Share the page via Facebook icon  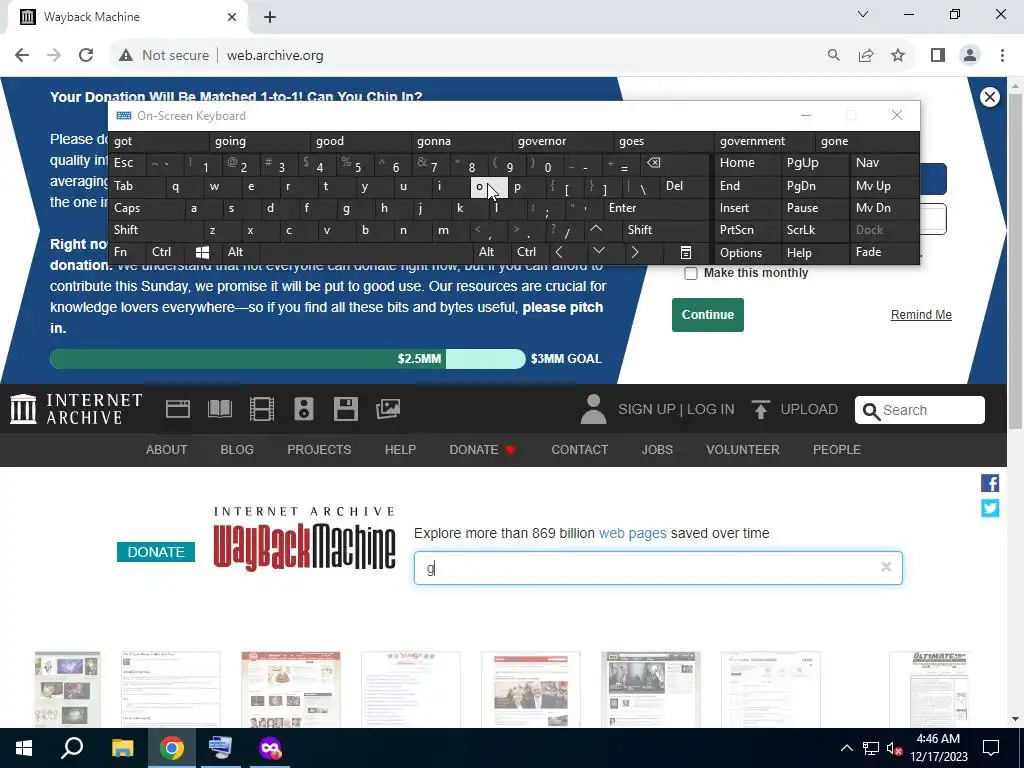[x=990, y=483]
